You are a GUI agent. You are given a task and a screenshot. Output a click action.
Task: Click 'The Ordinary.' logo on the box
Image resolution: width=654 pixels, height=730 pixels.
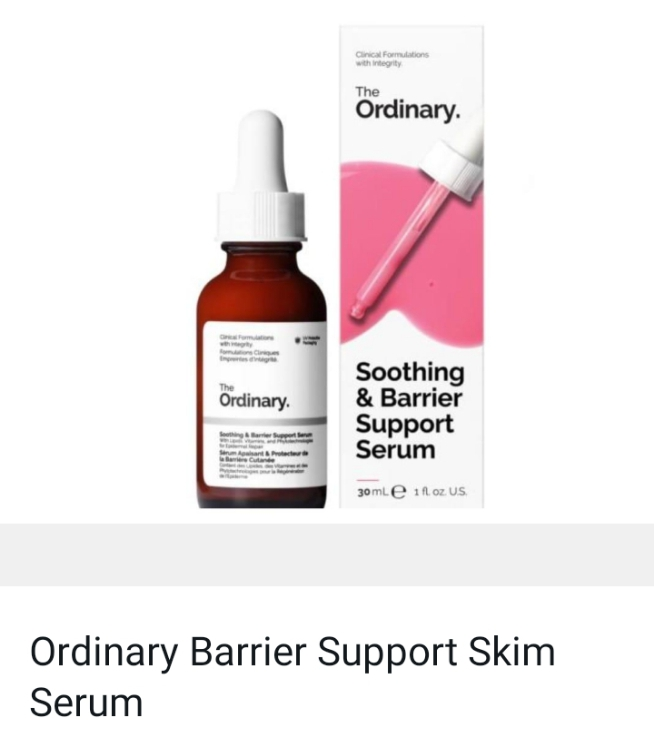coord(408,104)
